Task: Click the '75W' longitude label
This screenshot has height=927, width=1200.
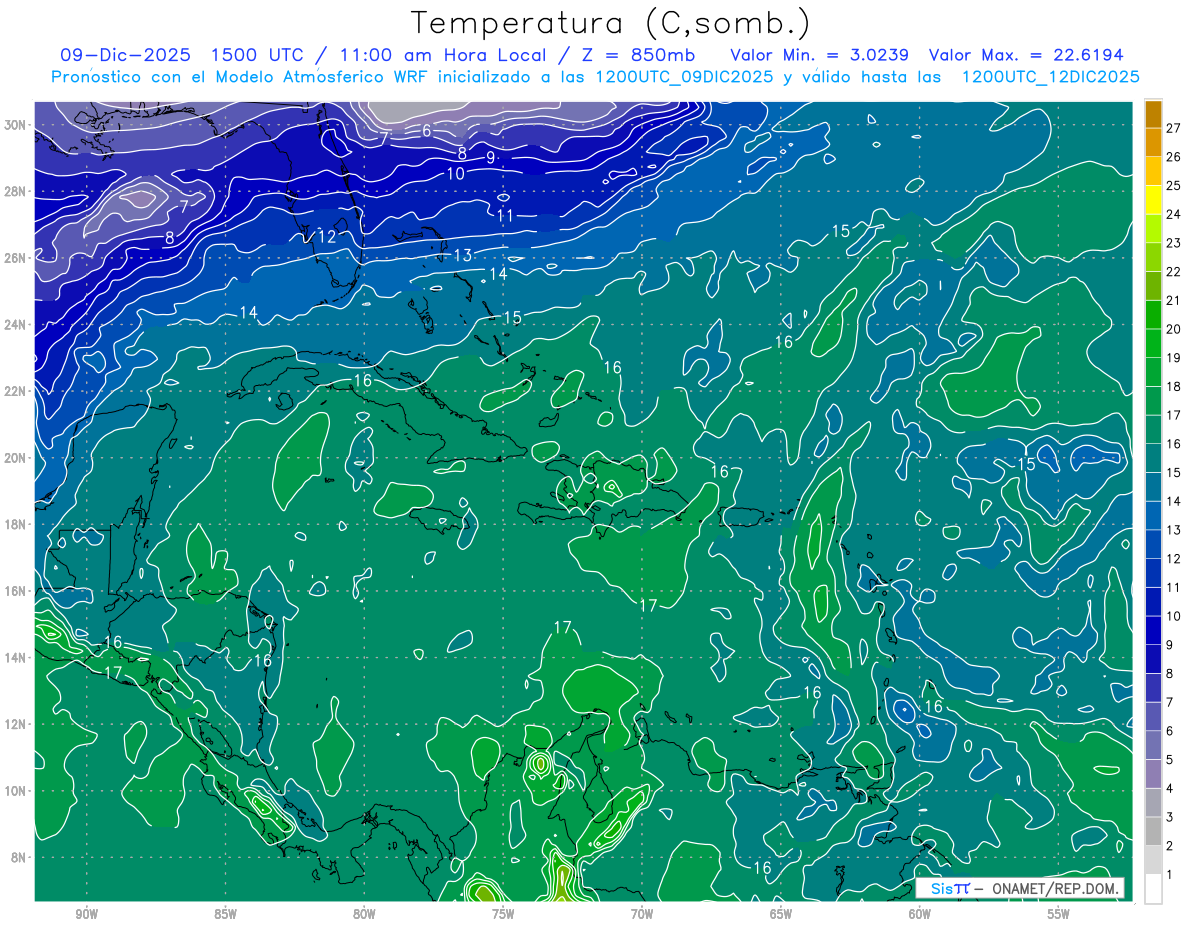Action: 503,914
